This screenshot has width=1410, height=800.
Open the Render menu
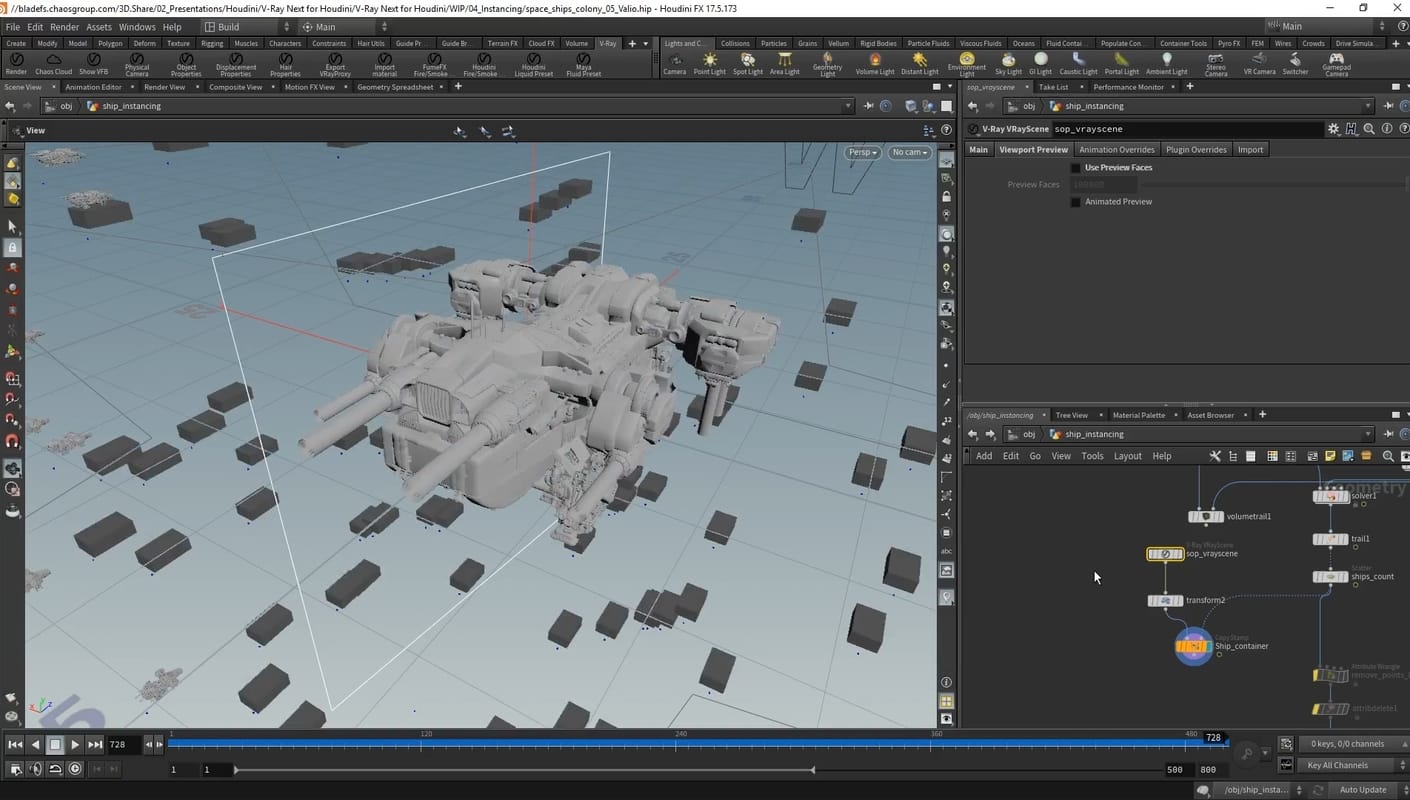pyautogui.click(x=64, y=27)
